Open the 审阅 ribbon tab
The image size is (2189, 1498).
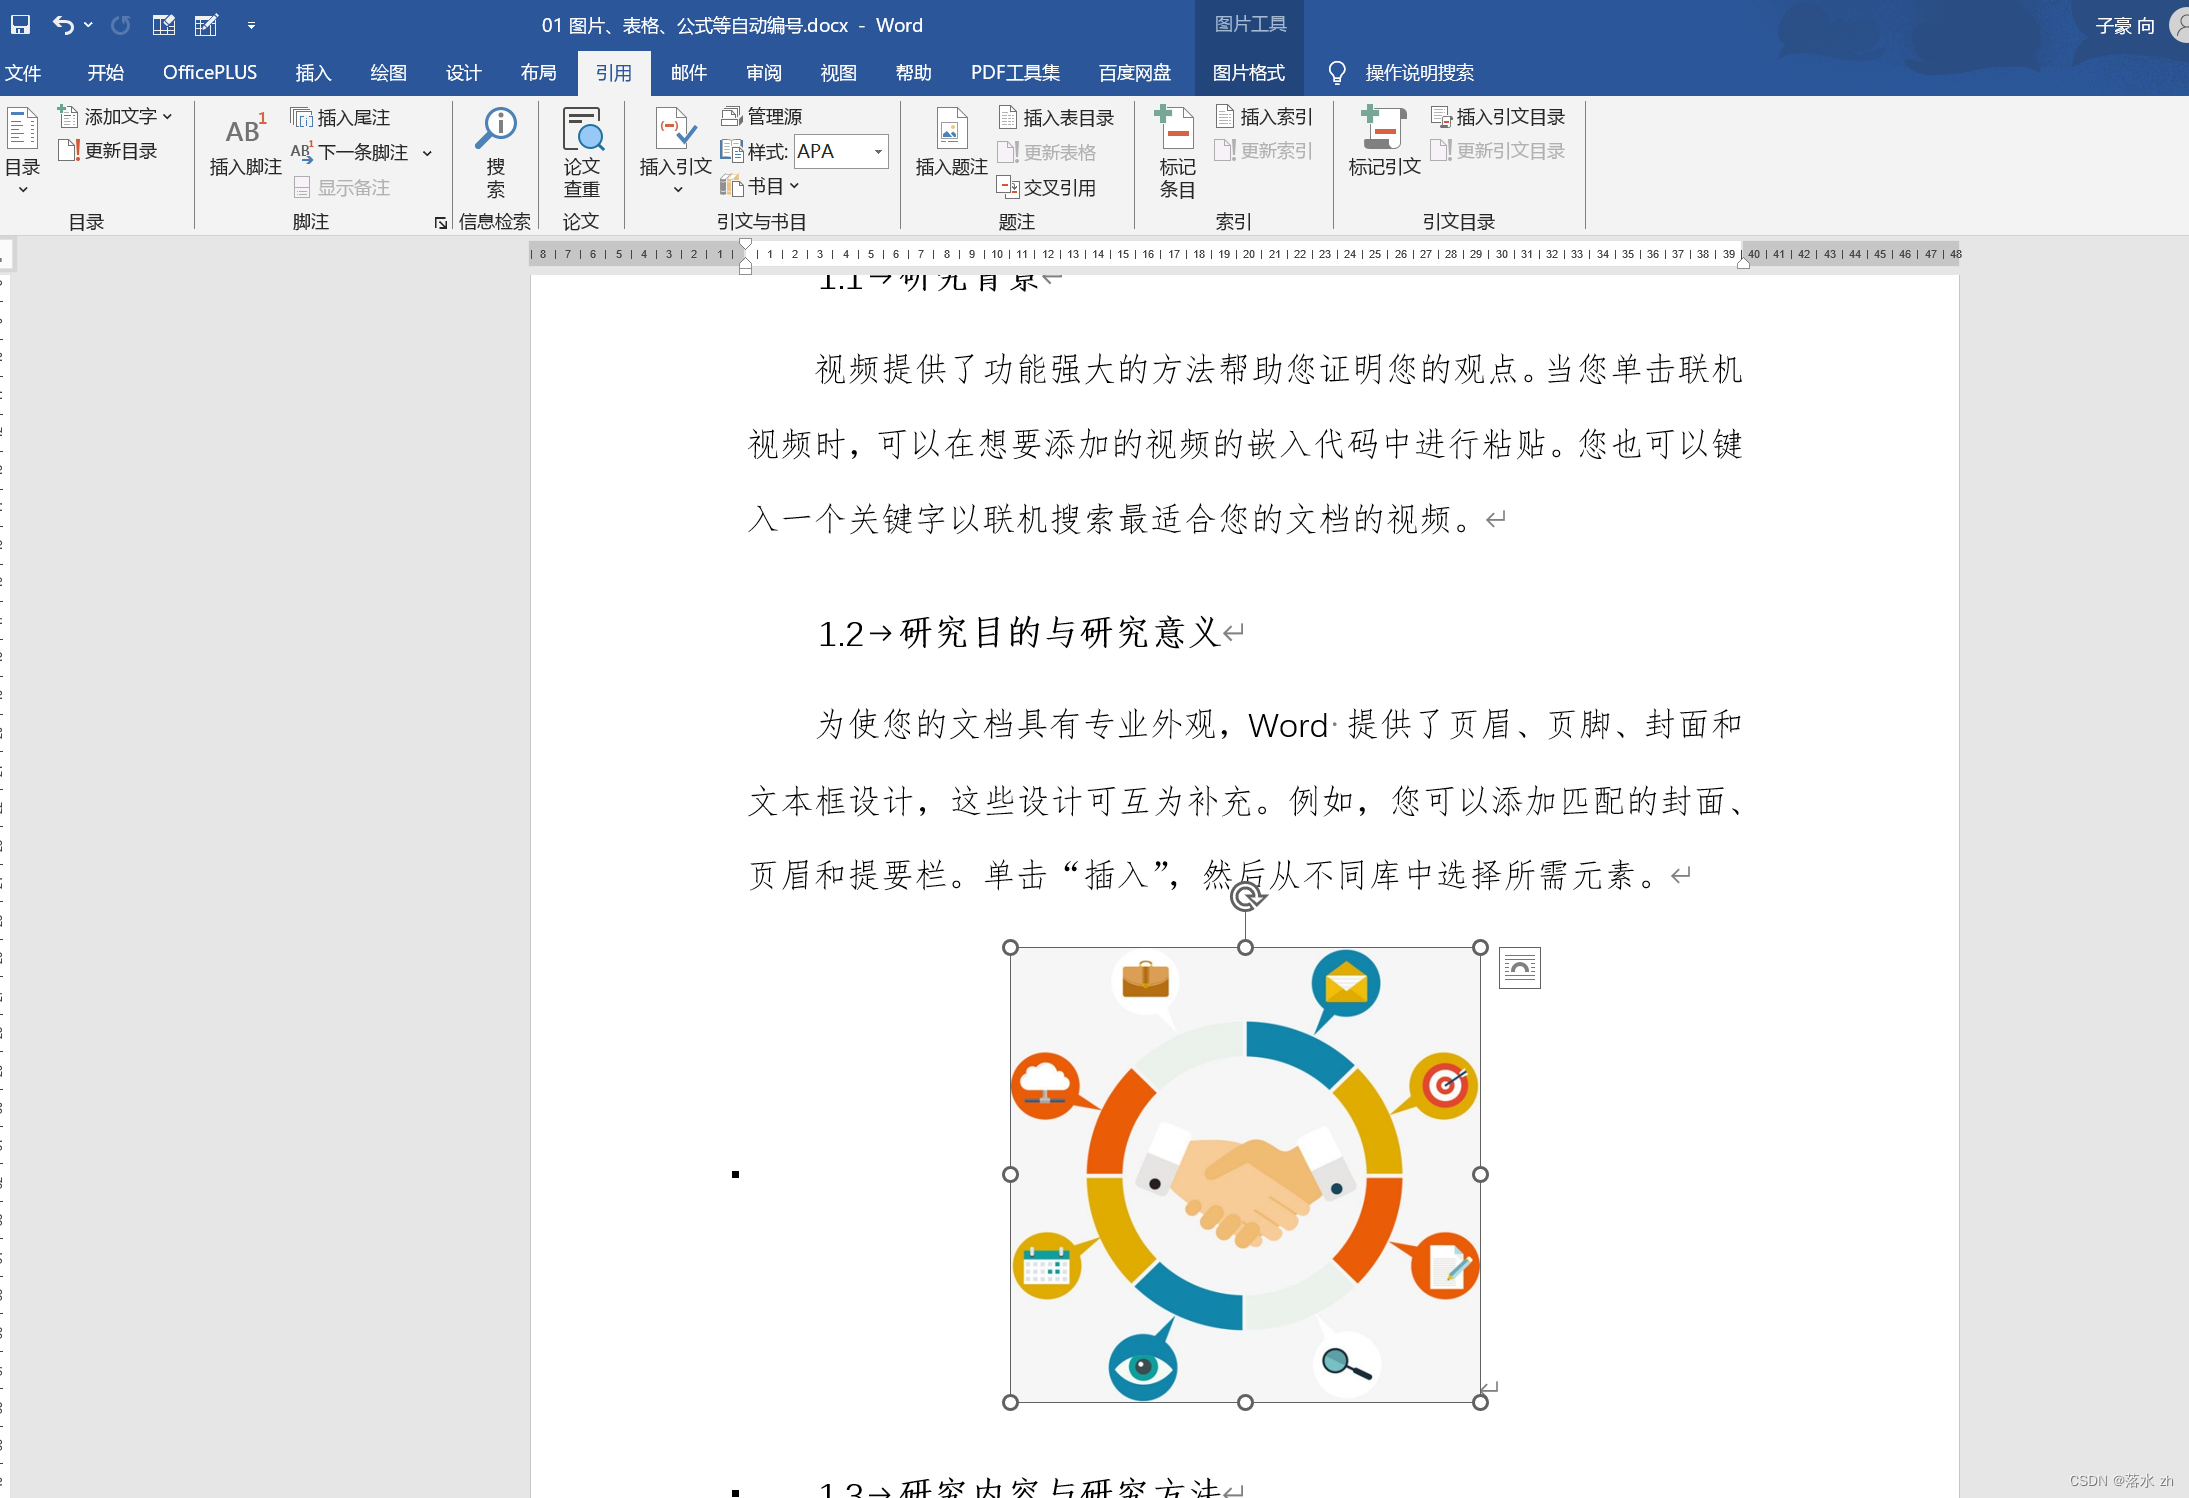click(763, 73)
